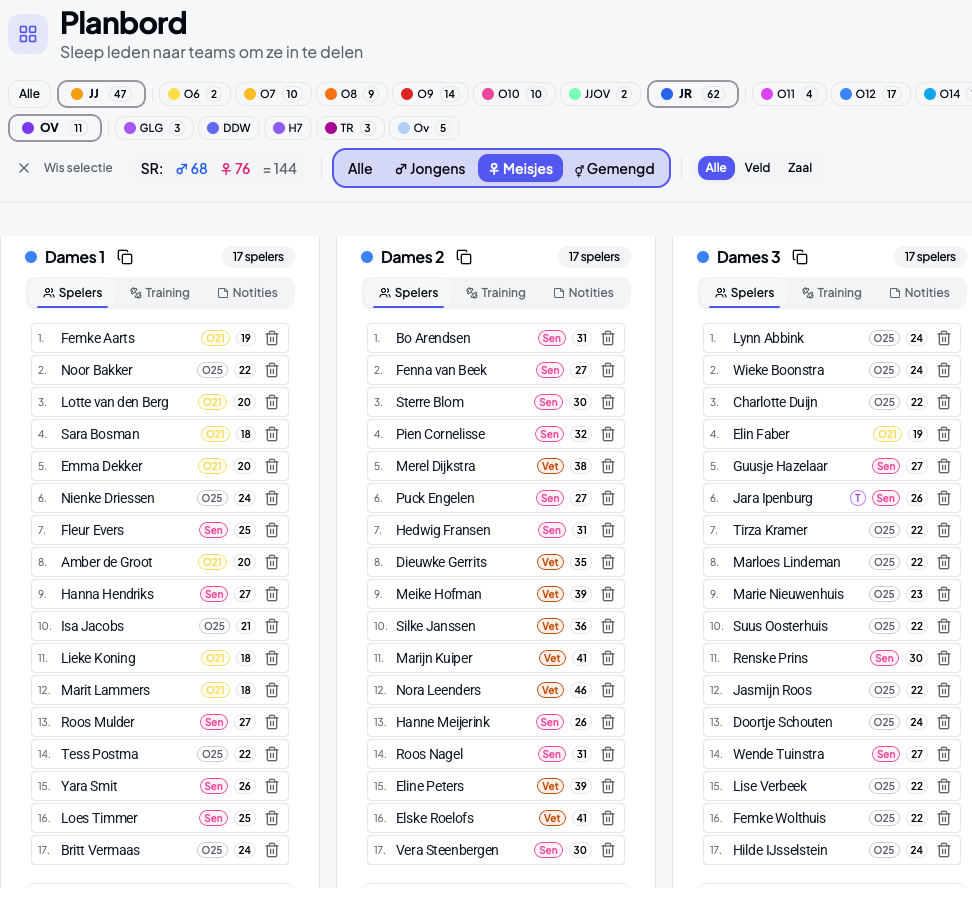Click the duplicate icon beside Dames 2

[464, 257]
